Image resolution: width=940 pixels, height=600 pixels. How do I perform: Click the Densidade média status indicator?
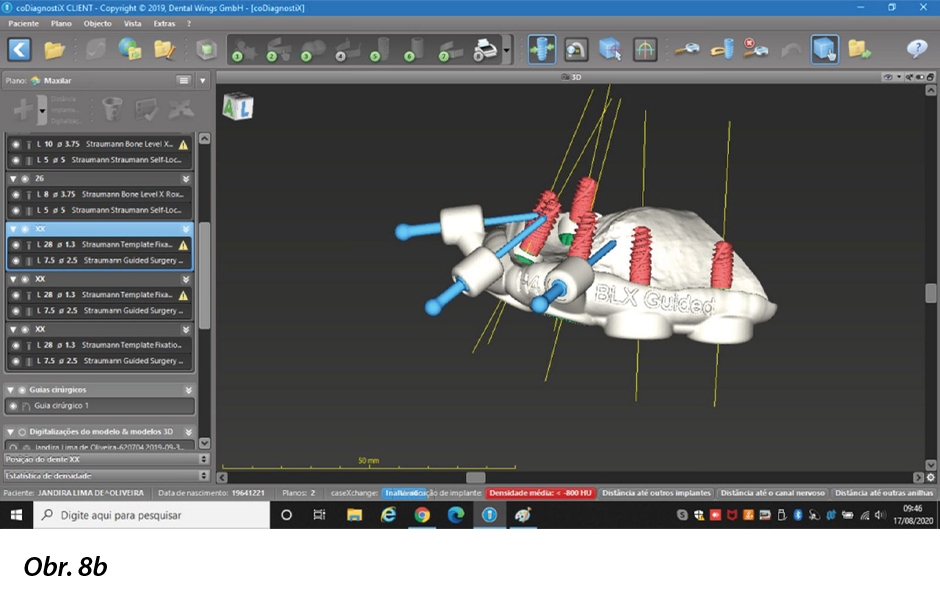(x=541, y=493)
